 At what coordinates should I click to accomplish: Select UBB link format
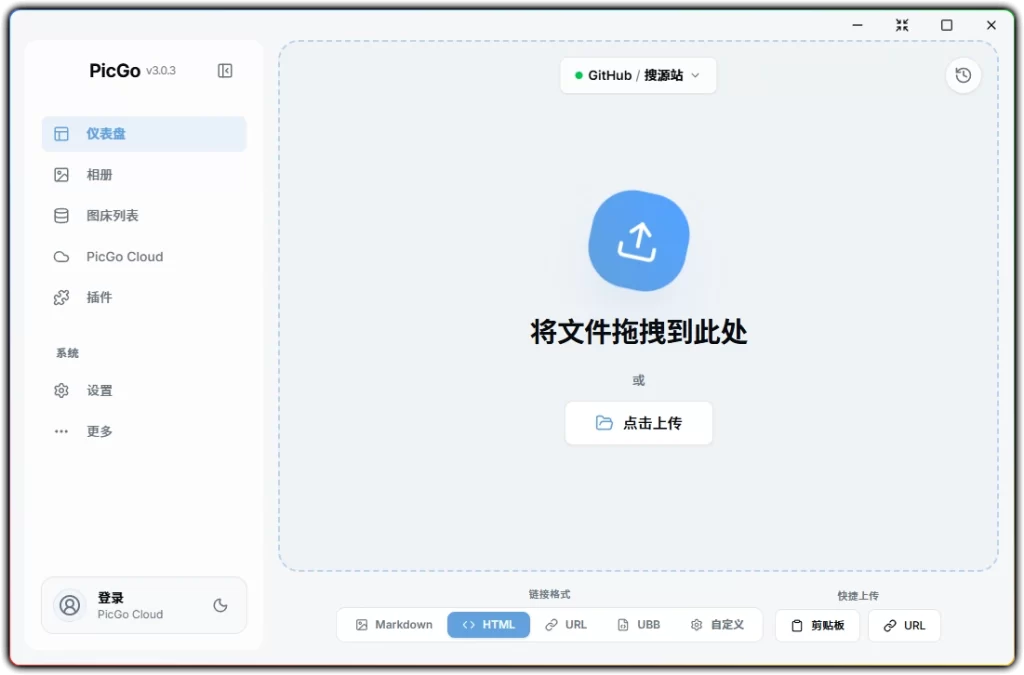[639, 625]
